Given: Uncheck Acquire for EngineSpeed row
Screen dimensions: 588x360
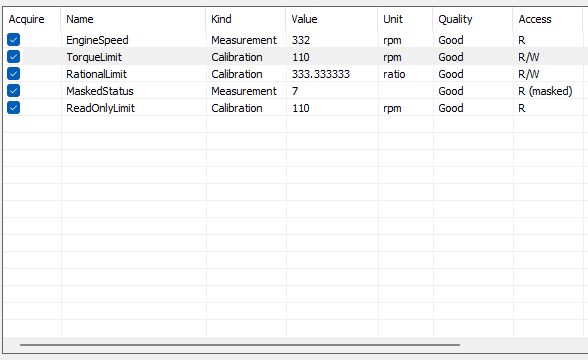Looking at the screenshot, I should coord(14,40).
